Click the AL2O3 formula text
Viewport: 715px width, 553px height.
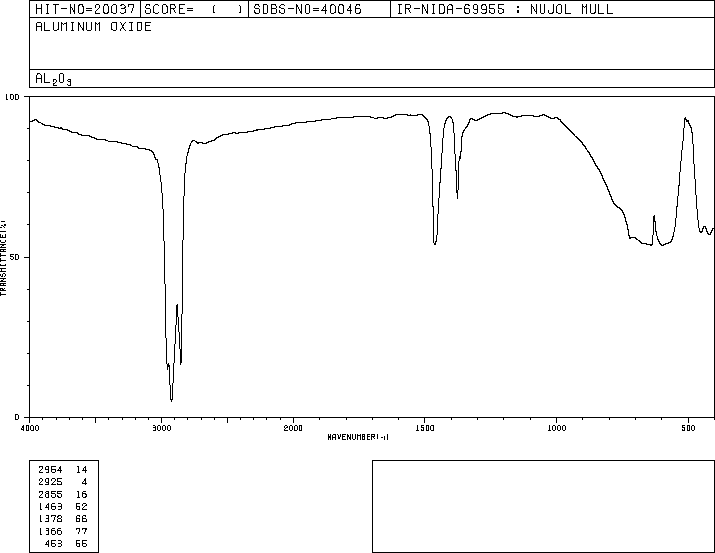point(53,79)
